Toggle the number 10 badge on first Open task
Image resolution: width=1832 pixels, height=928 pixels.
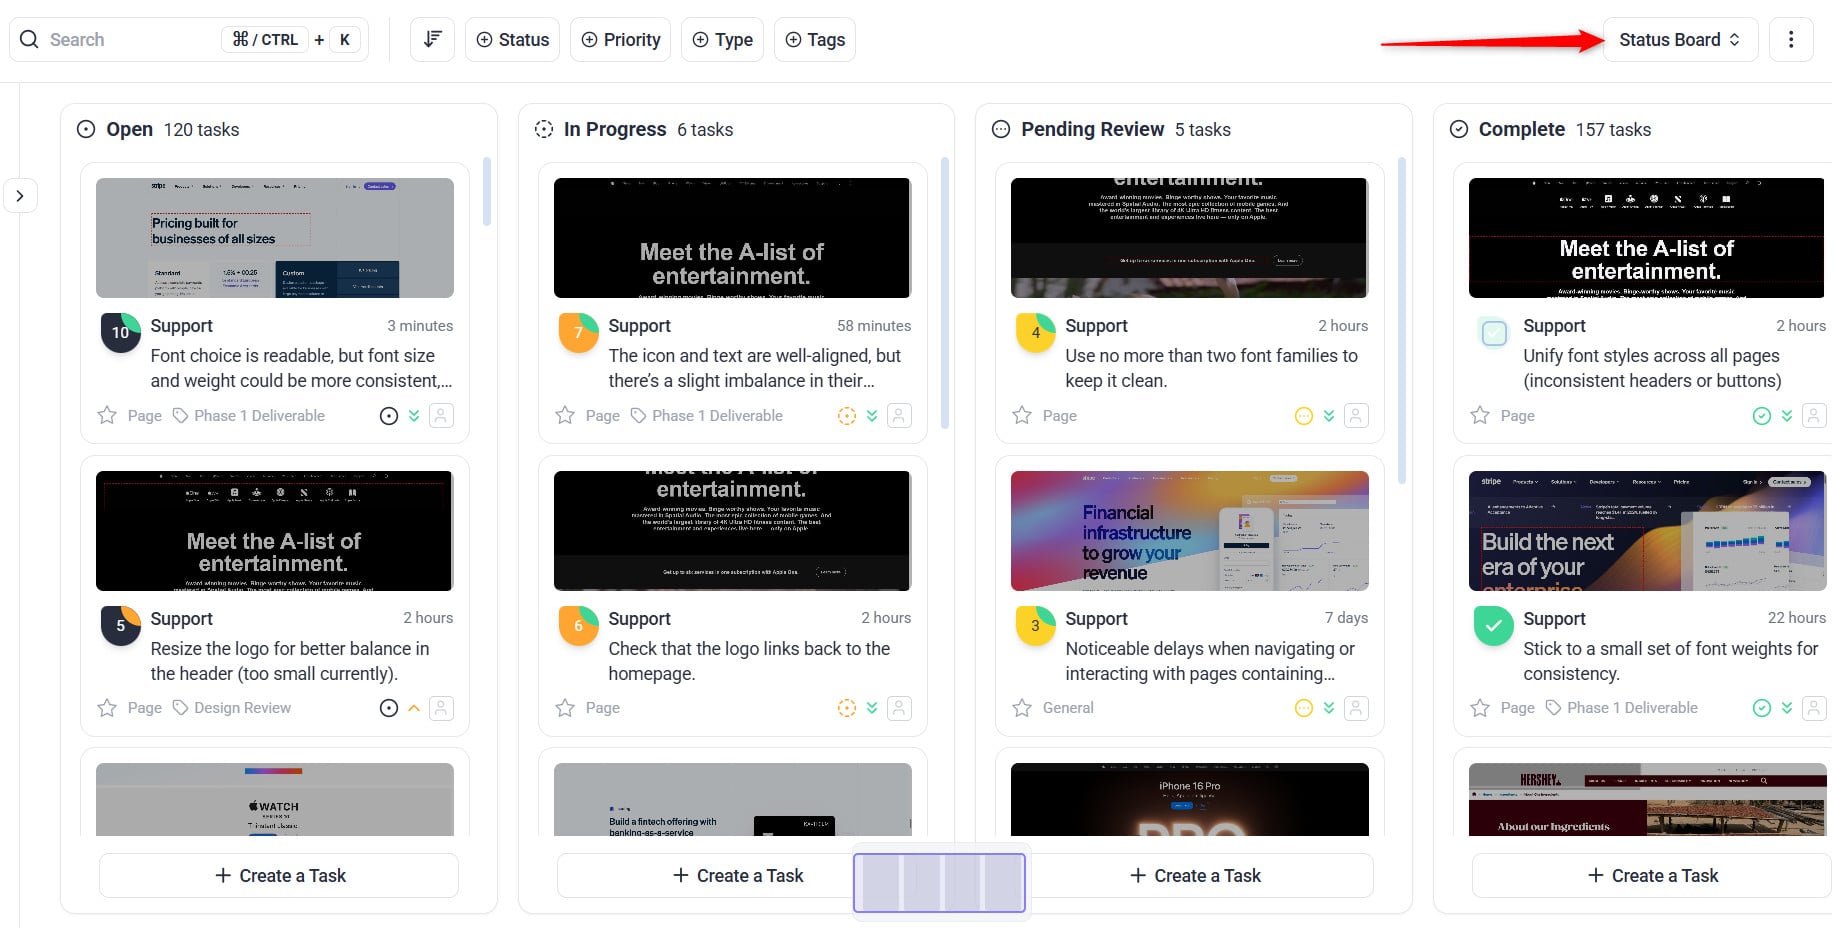pyautogui.click(x=121, y=333)
